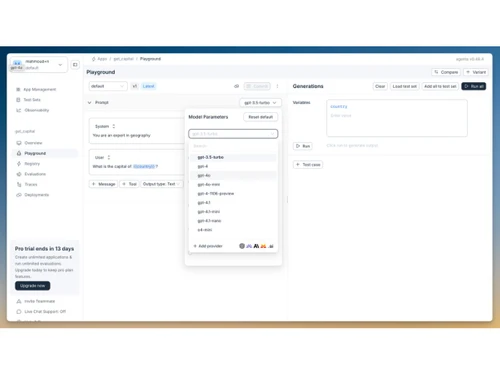Image resolution: width=500 pixels, height=375 pixels.
Task: Collapse the Prompt section chevron
Action: (x=89, y=102)
